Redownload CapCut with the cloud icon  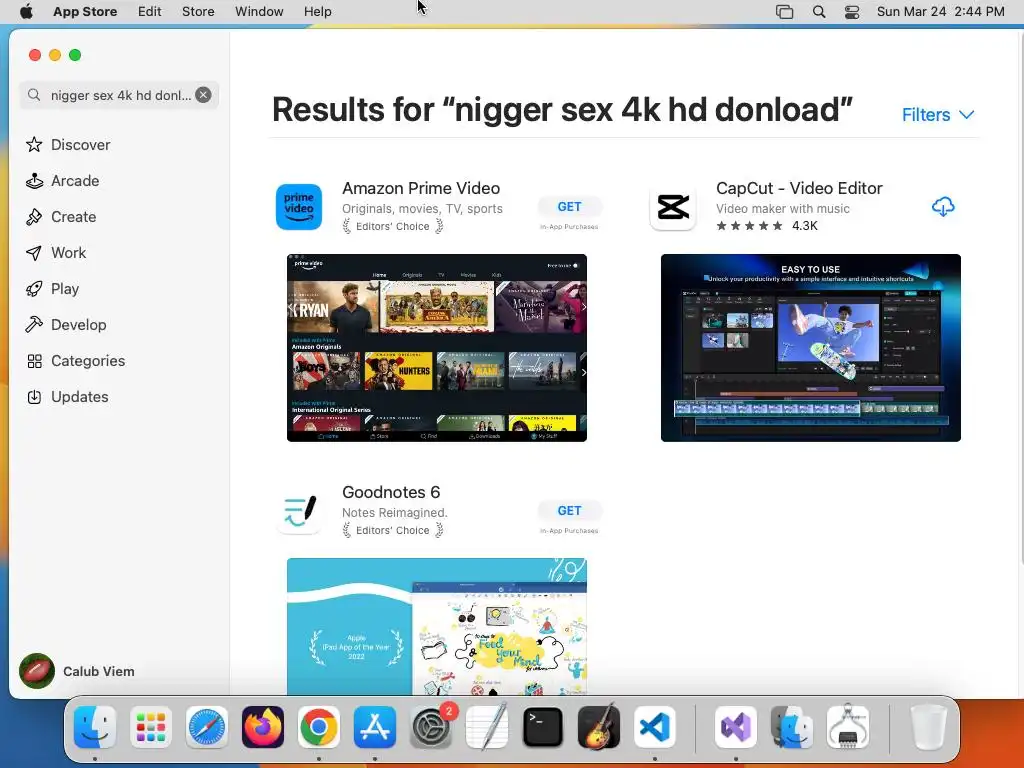[x=943, y=206]
